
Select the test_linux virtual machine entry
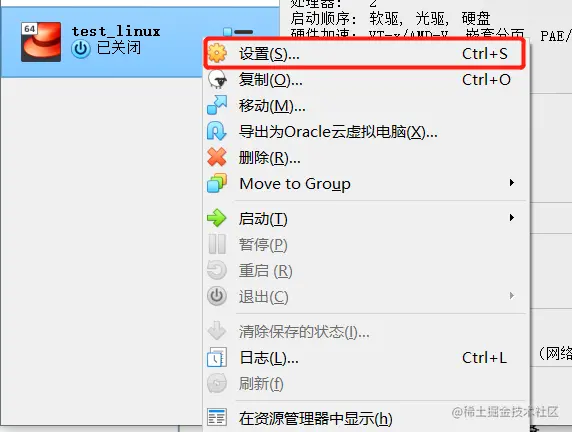point(140,42)
